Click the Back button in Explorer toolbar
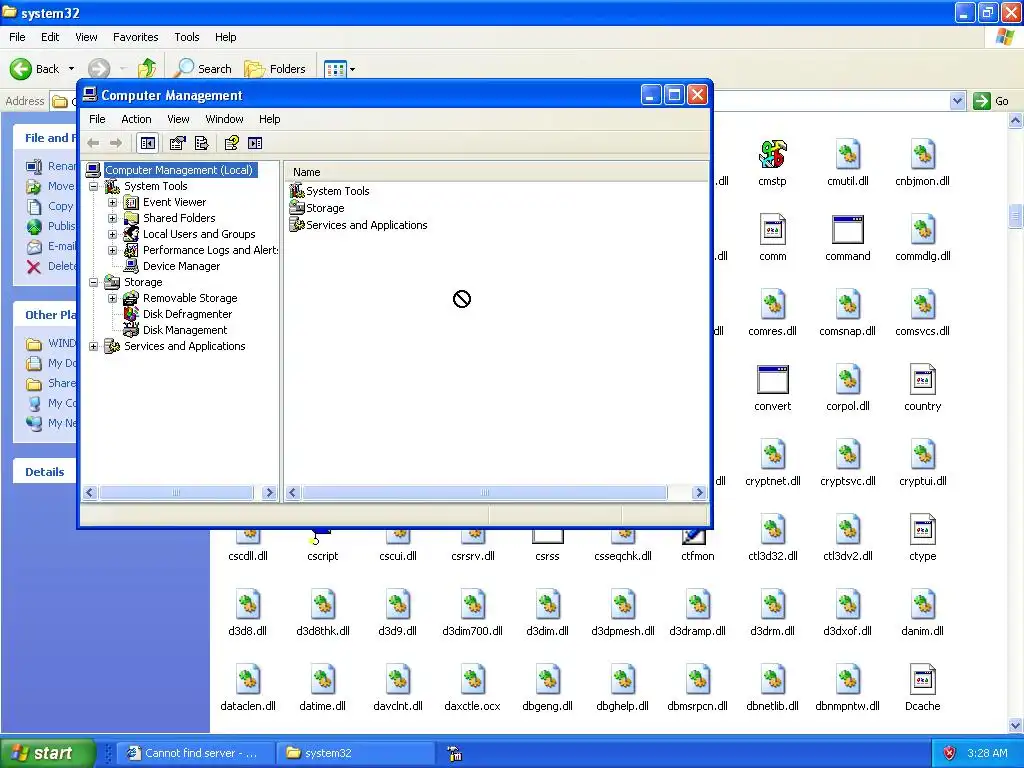 pos(35,69)
